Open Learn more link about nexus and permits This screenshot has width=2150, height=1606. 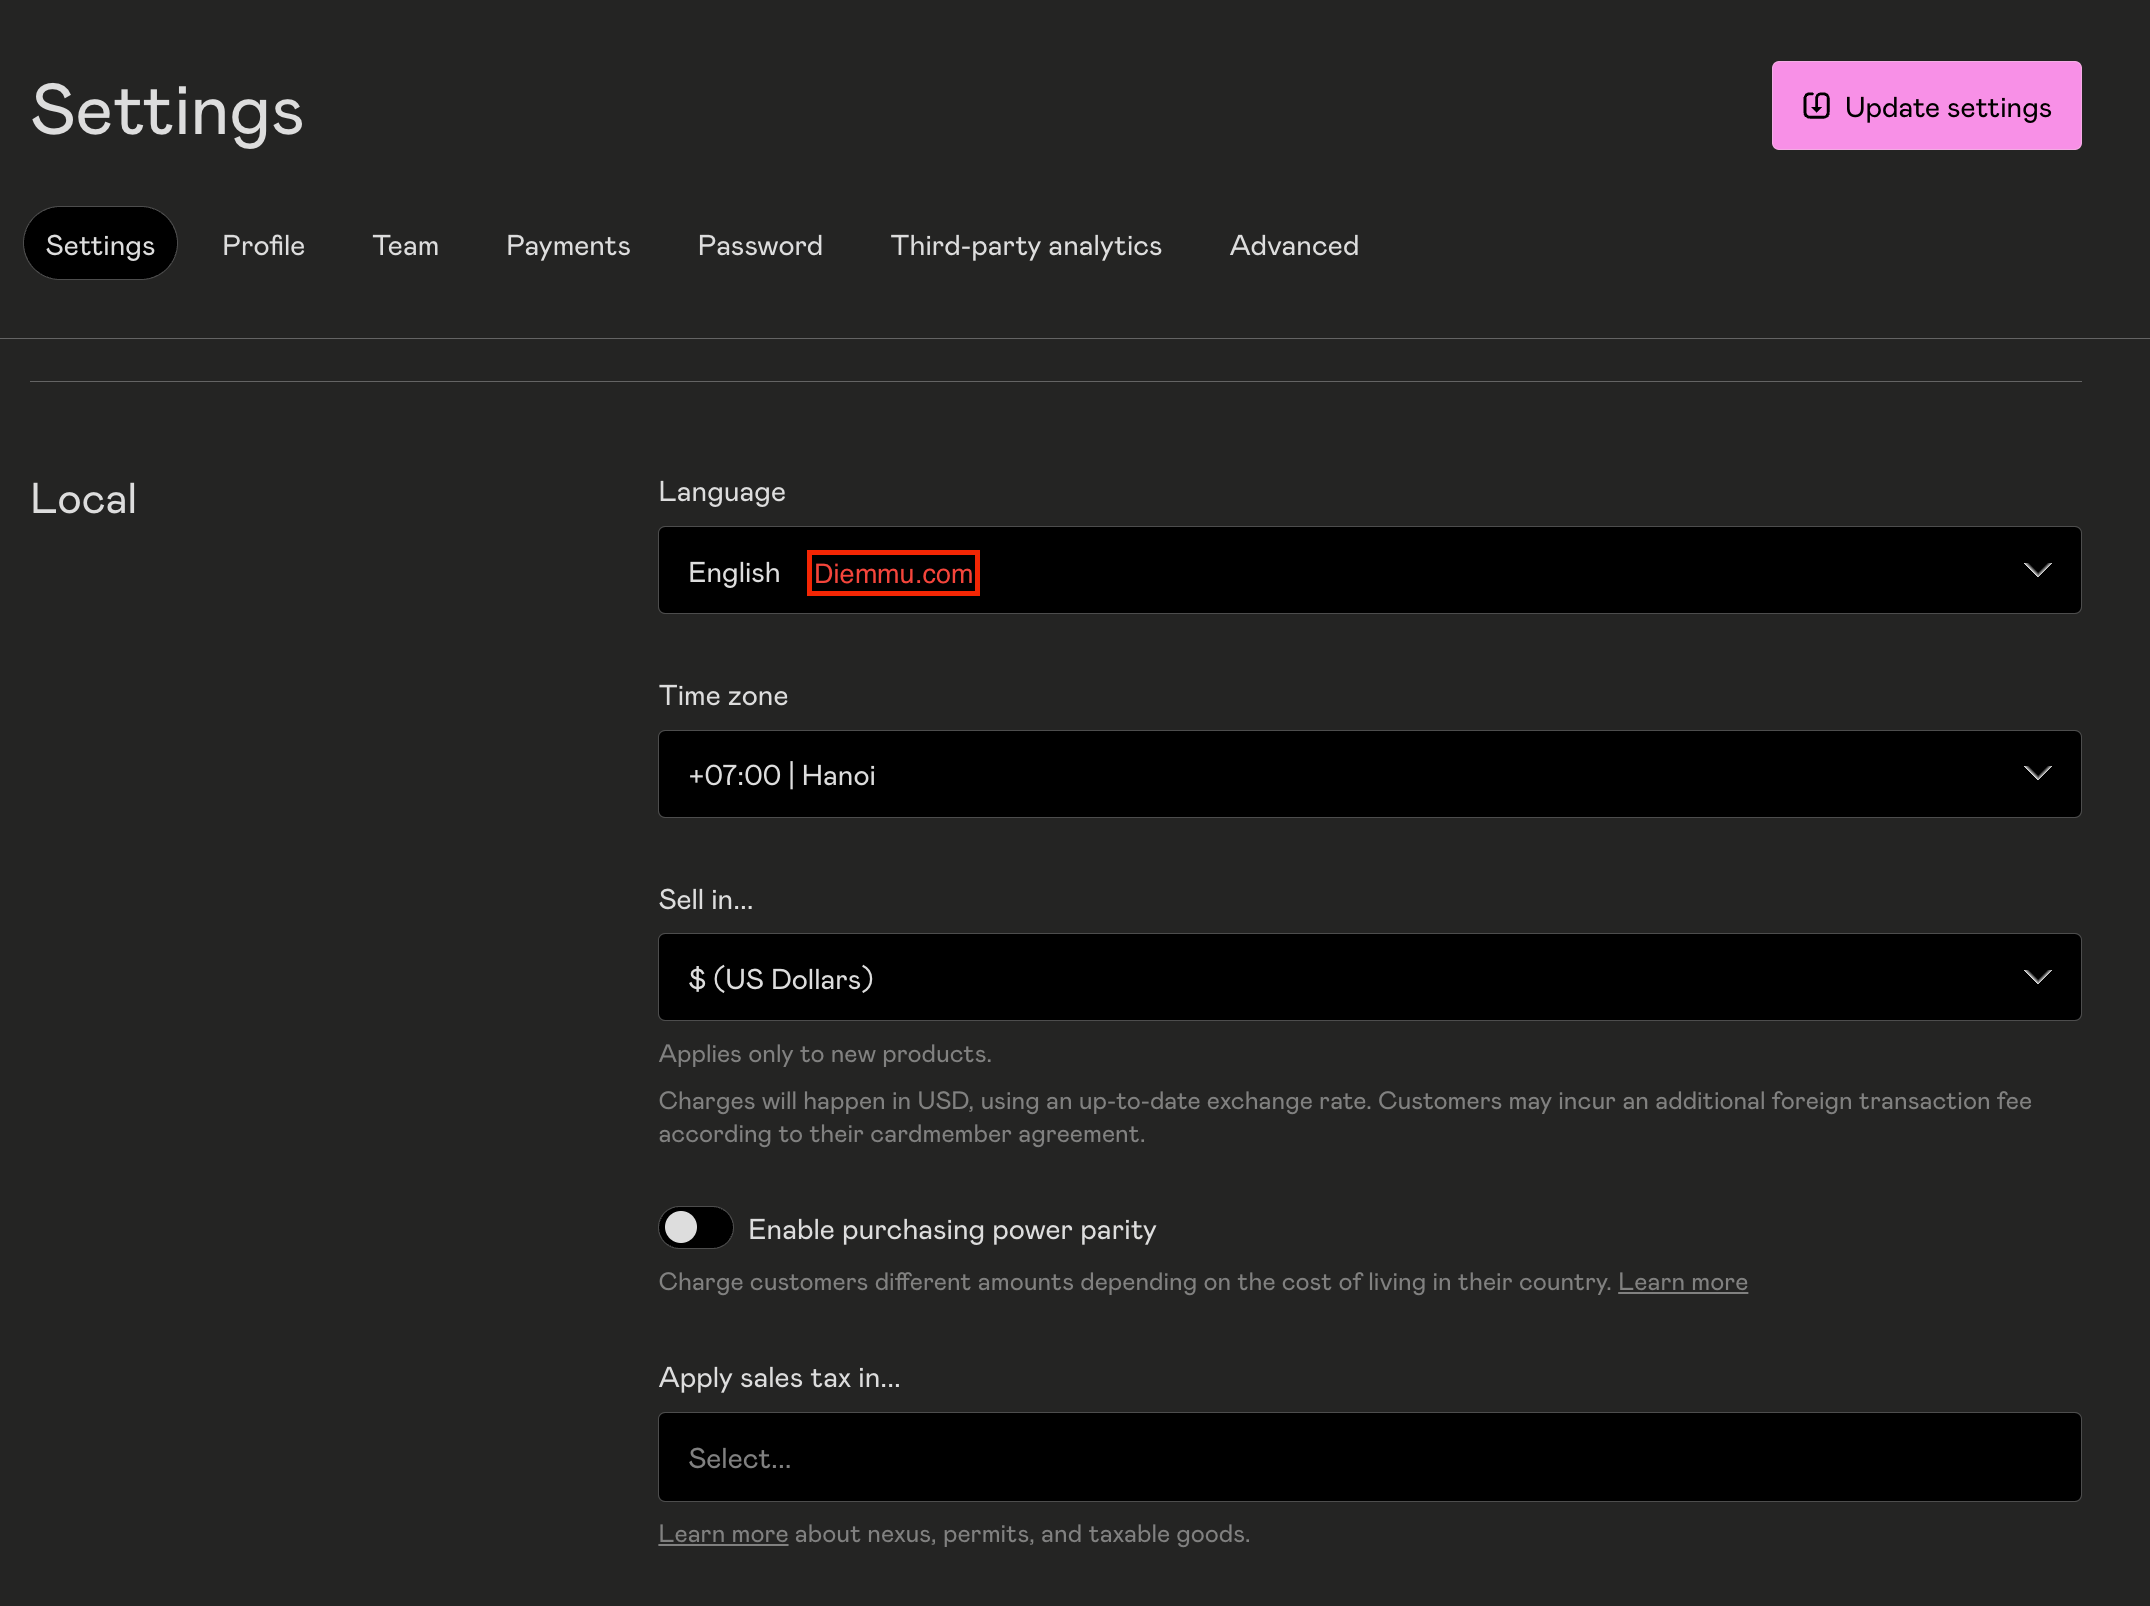click(722, 1534)
